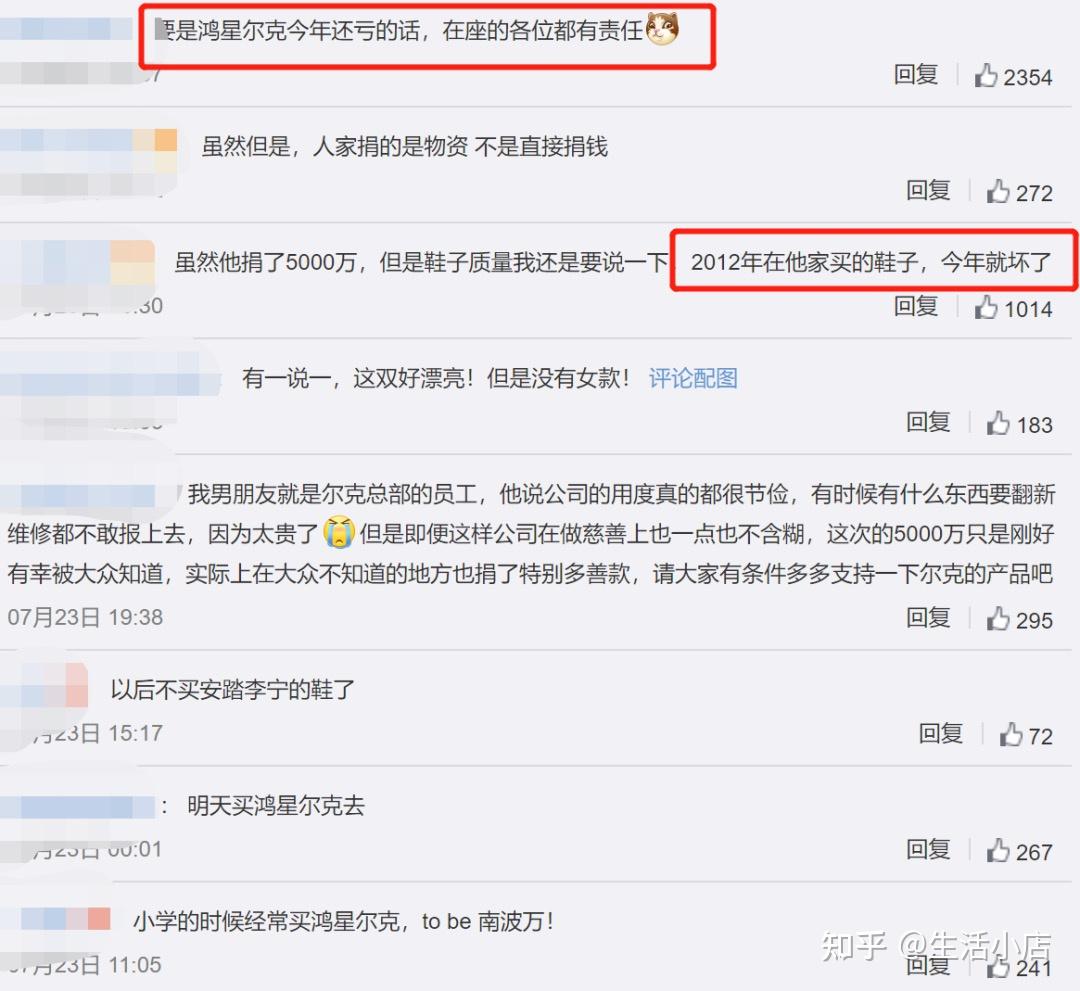1080x991 pixels.
Task: Click thumbs-up icon beside 241
Action: [998, 966]
